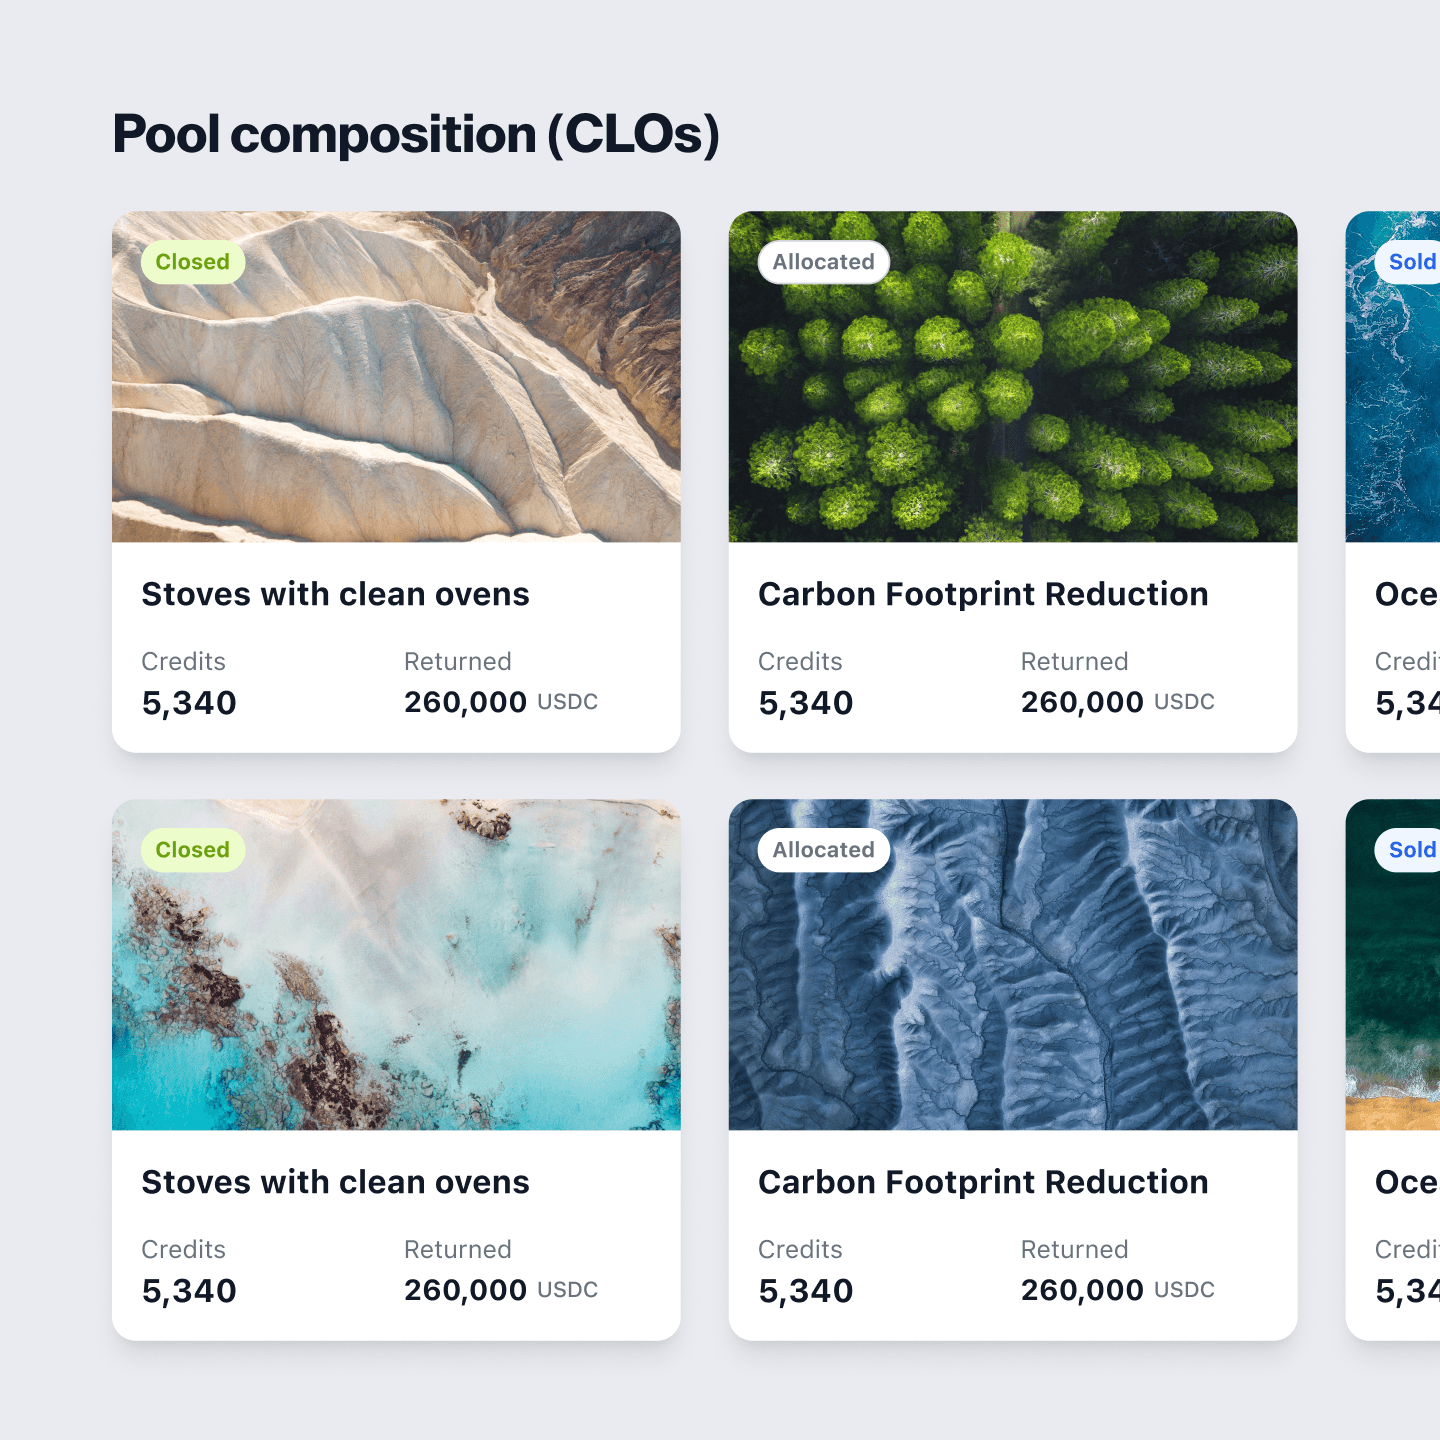Image resolution: width=1440 pixels, height=1440 pixels.
Task: Select the Allocated badge on Carbon Footprint Reduction
Action: pyautogui.click(x=822, y=262)
